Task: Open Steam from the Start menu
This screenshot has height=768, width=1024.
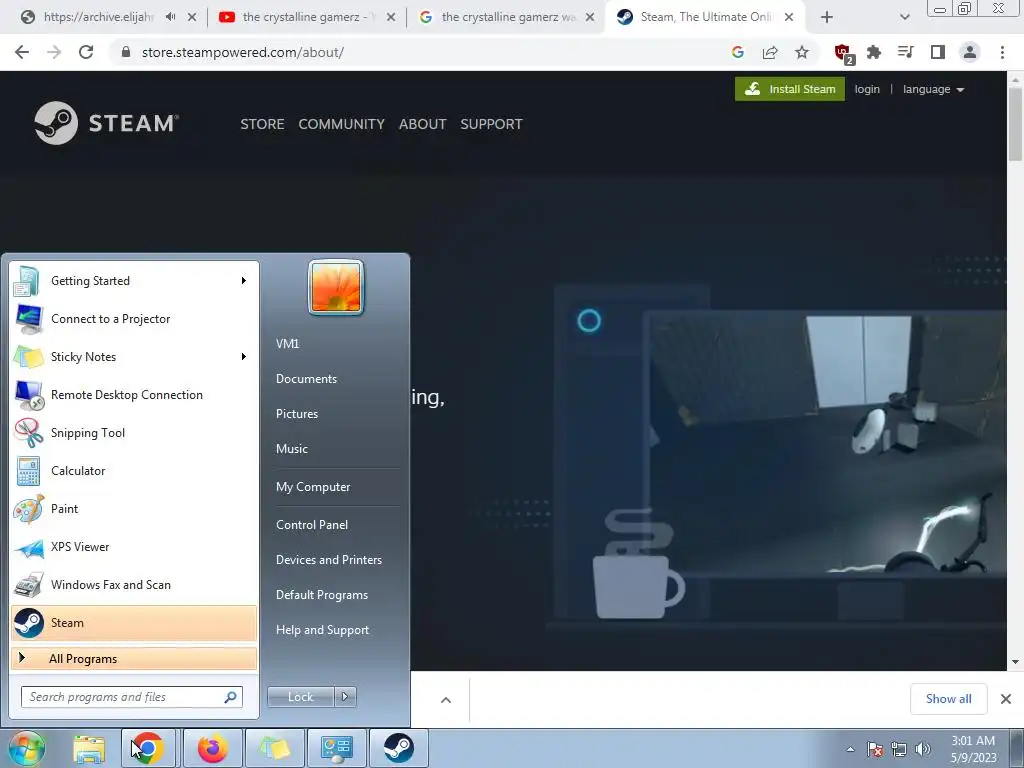Action: coord(134,622)
